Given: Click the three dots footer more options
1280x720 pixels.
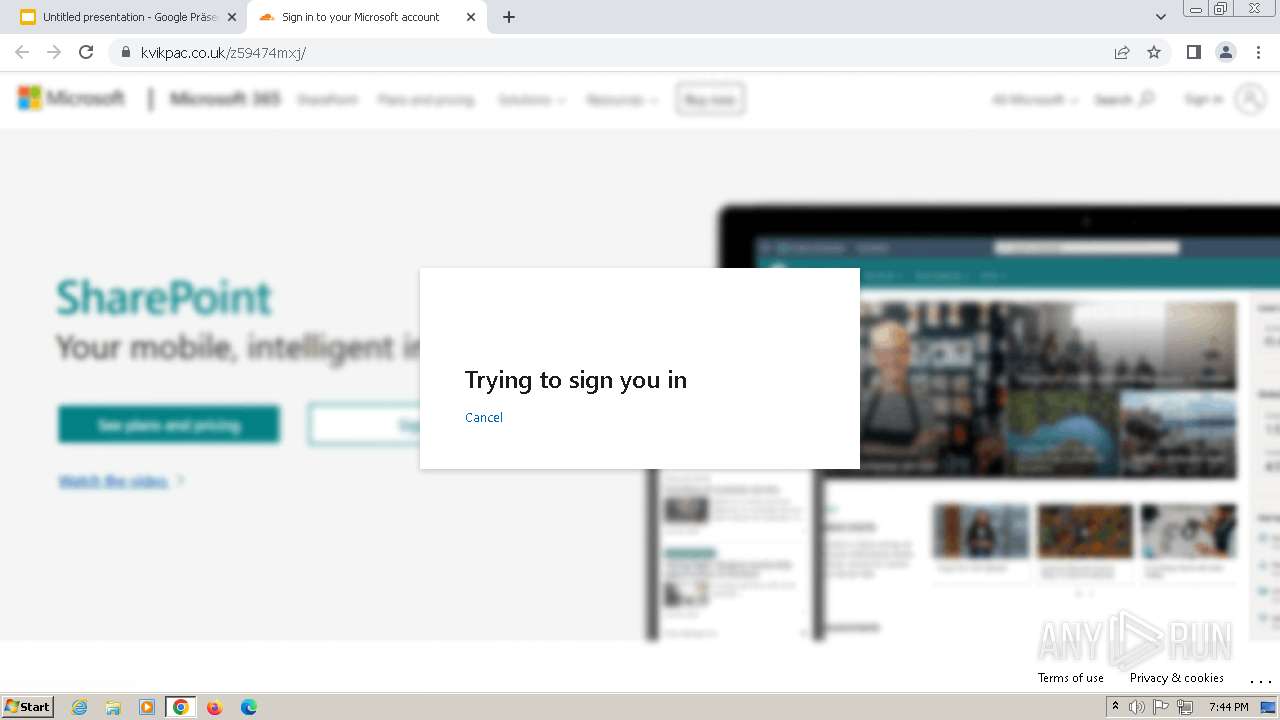Looking at the screenshot, I should [x=1260, y=680].
